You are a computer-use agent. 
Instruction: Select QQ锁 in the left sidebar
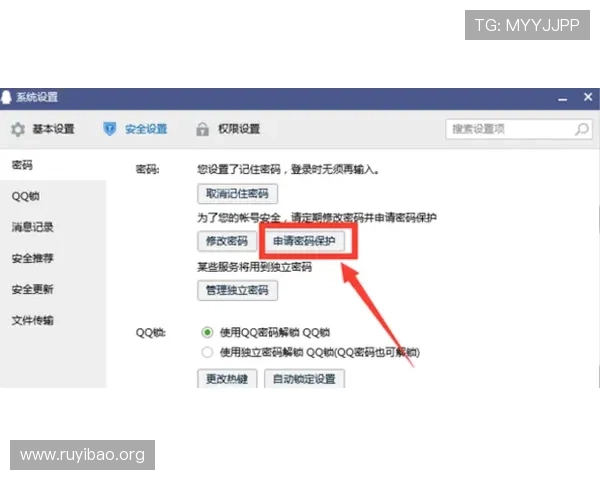[x=53, y=196]
